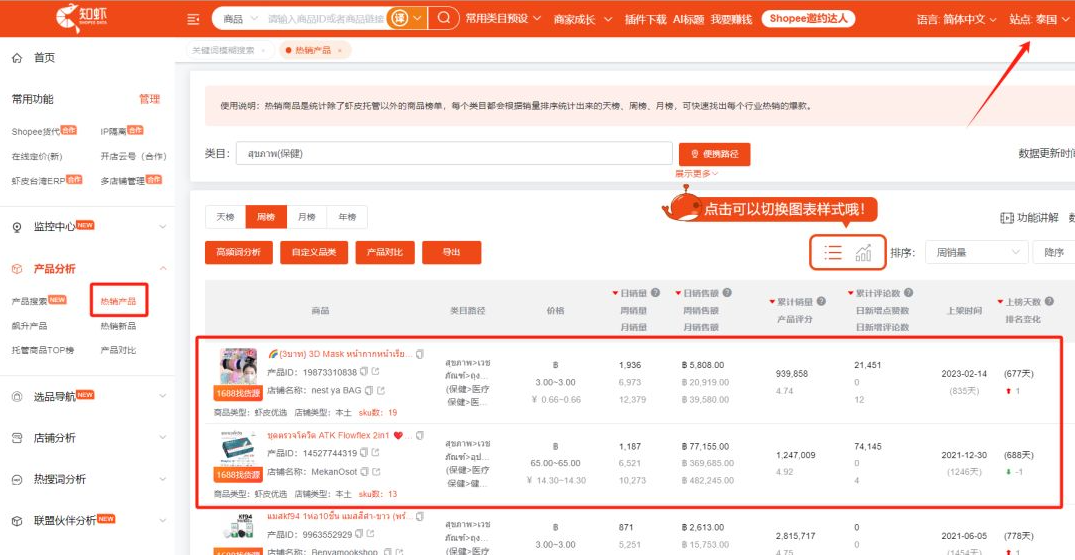Click 管理 link beside 常用功能

[149, 99]
